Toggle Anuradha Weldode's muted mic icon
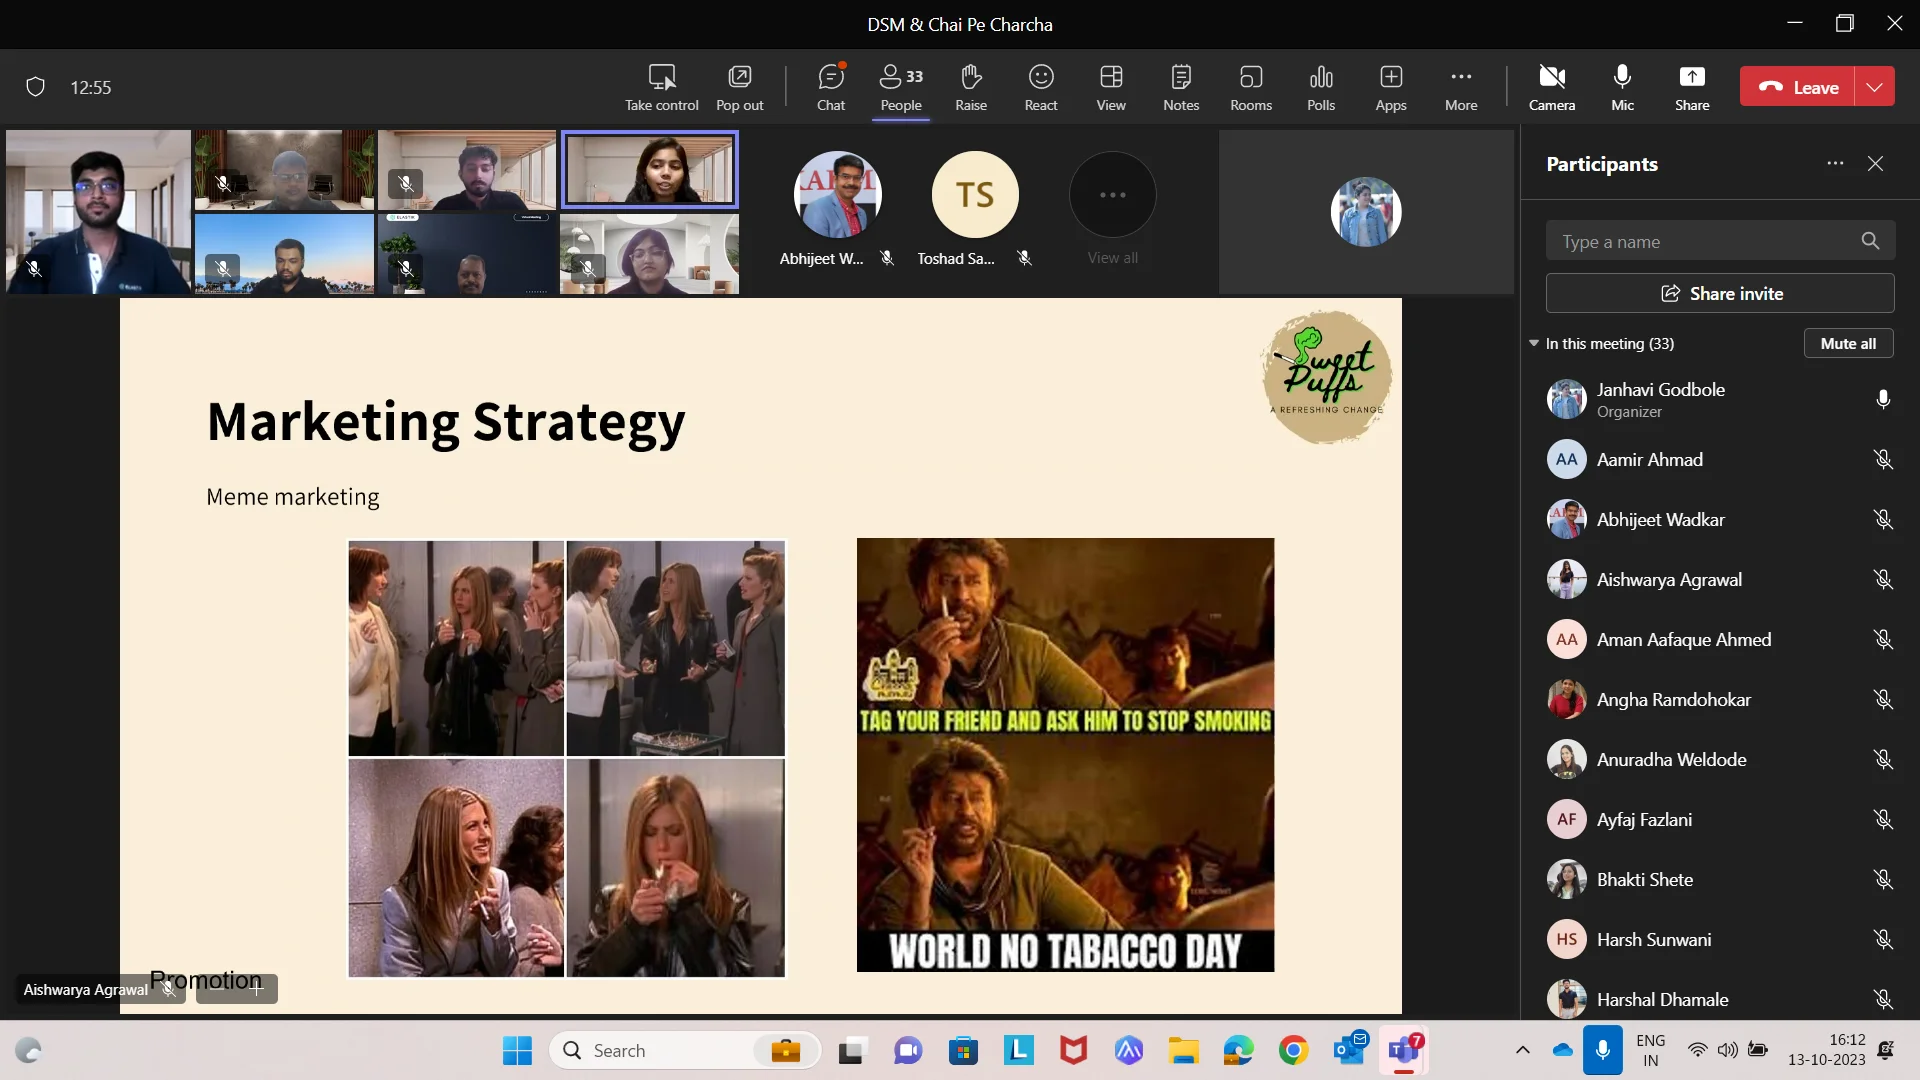The height and width of the screenshot is (1080, 1920). 1883,759
